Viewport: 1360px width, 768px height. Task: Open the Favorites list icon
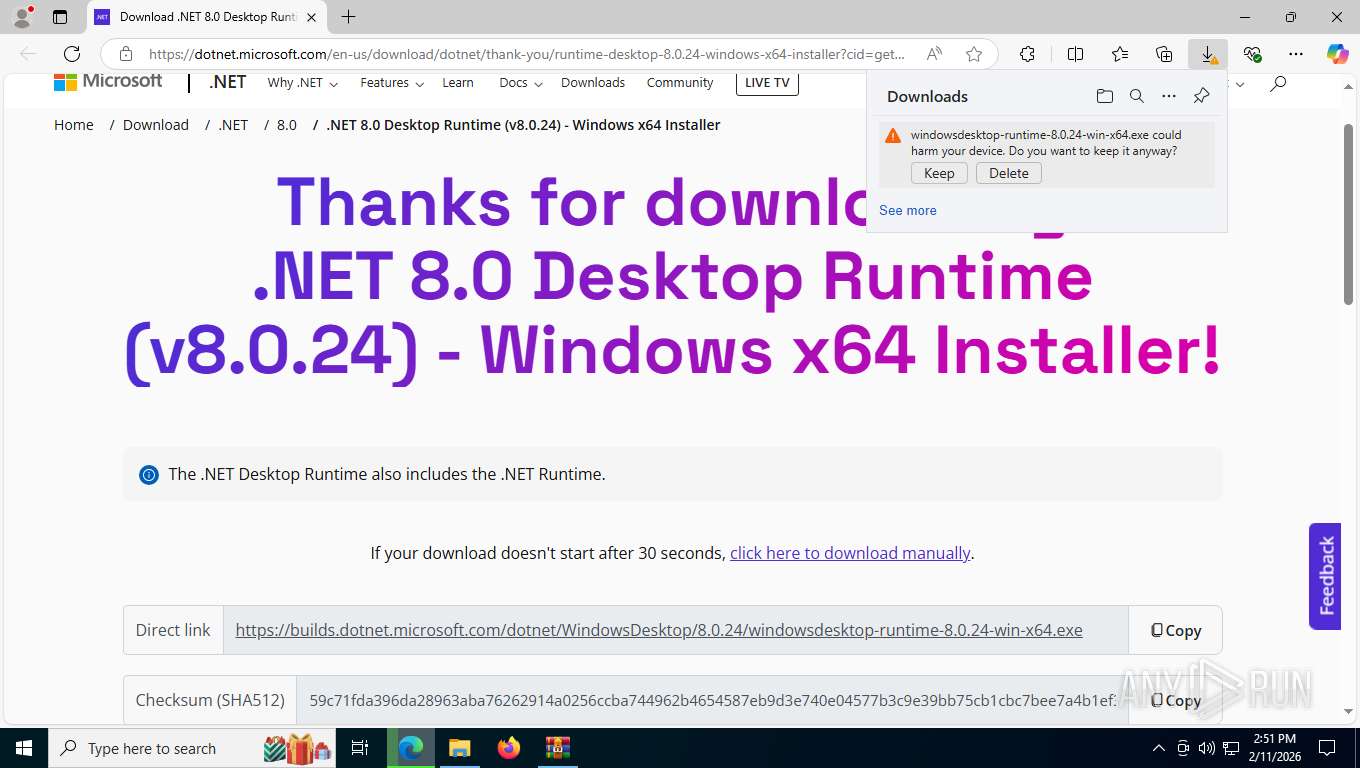click(x=1120, y=54)
